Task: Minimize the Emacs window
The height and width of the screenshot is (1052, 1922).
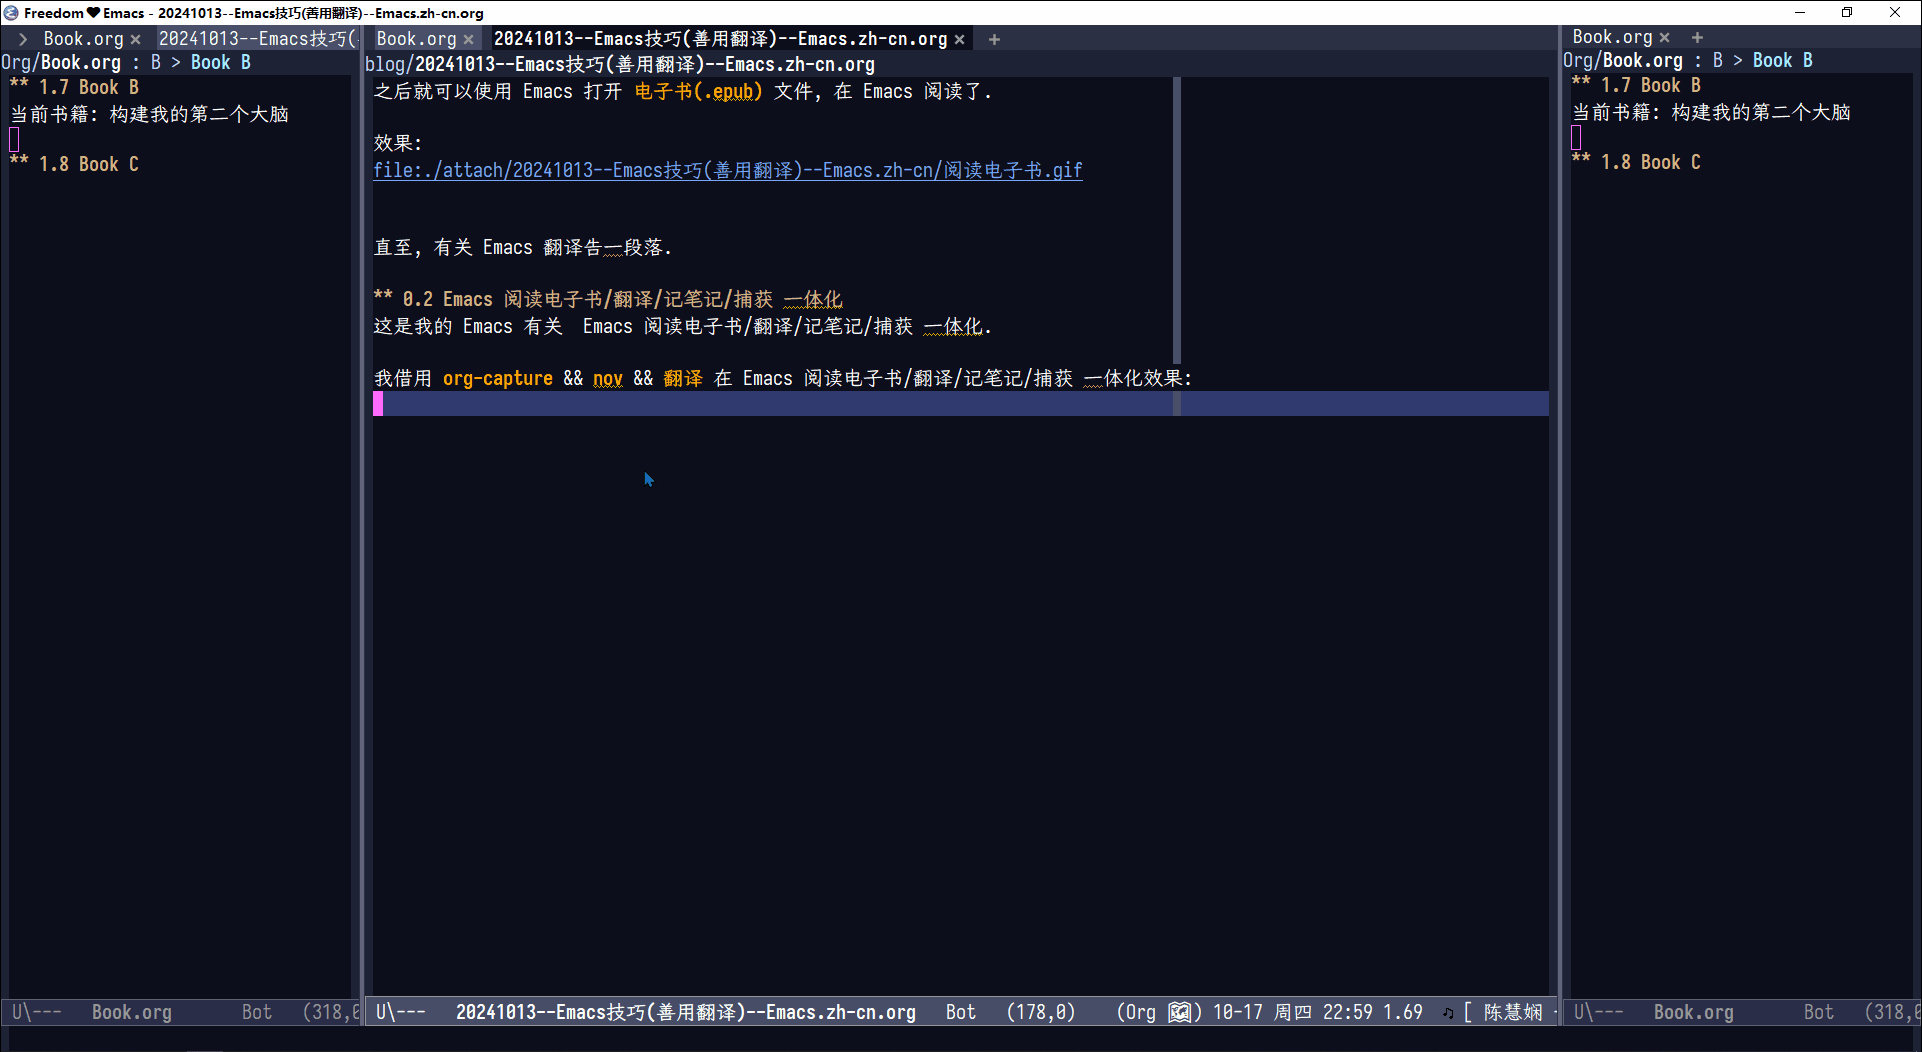Action: tap(1800, 12)
